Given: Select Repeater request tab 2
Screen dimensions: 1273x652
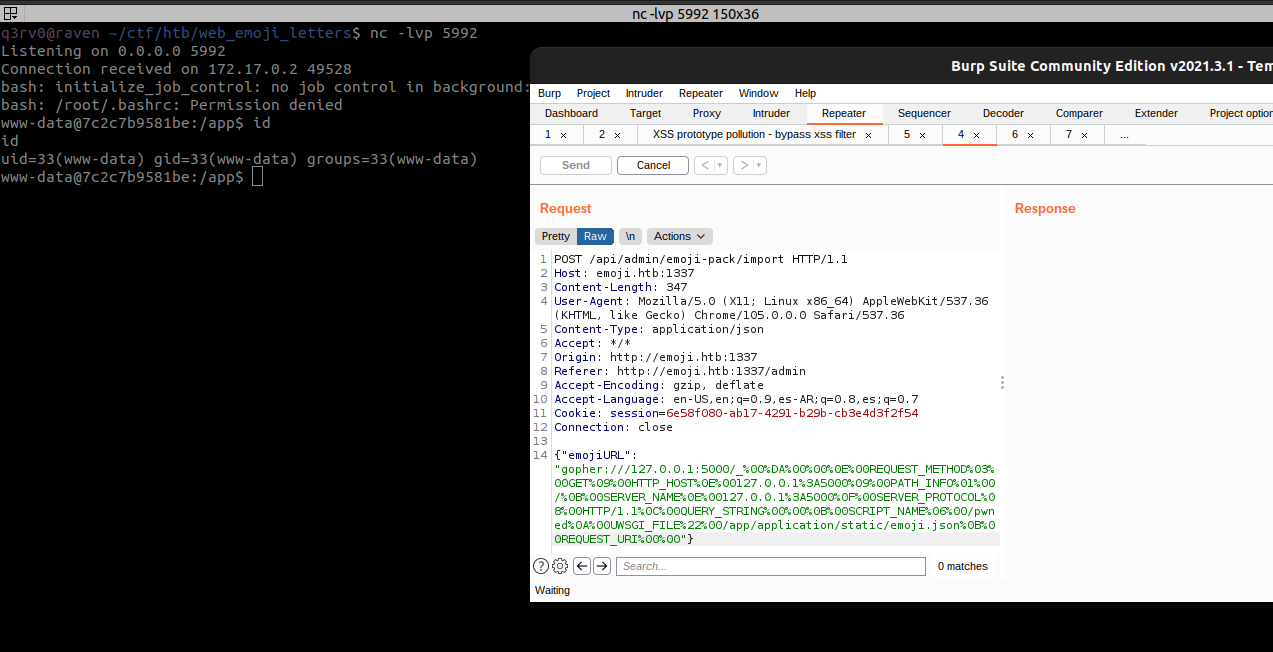Looking at the screenshot, I should (602, 135).
